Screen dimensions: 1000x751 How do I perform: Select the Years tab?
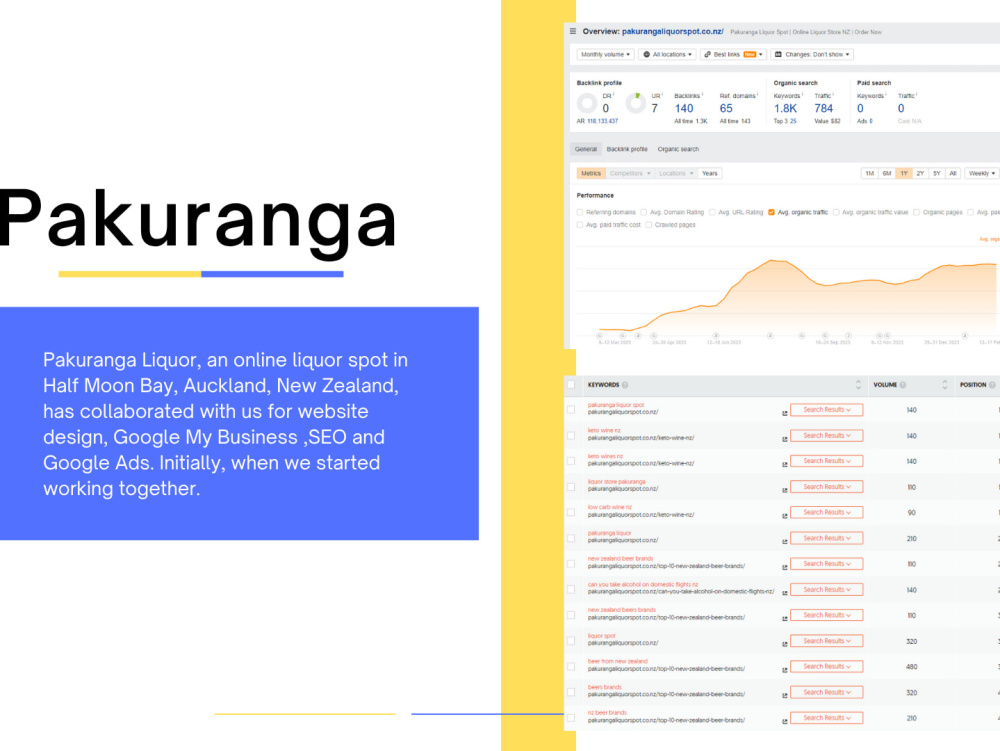(x=710, y=173)
